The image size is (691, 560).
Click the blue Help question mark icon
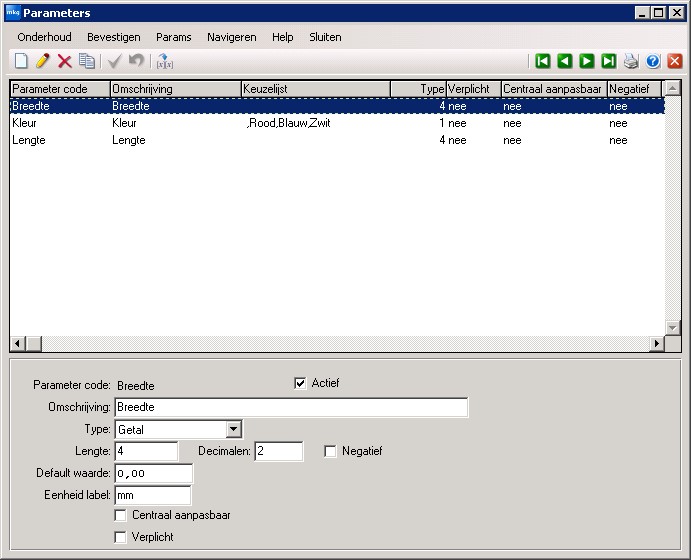click(653, 61)
